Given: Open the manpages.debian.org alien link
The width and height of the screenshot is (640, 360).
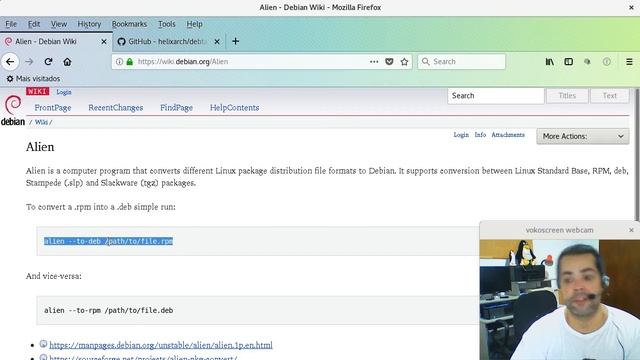Looking at the screenshot, I should (161, 345).
